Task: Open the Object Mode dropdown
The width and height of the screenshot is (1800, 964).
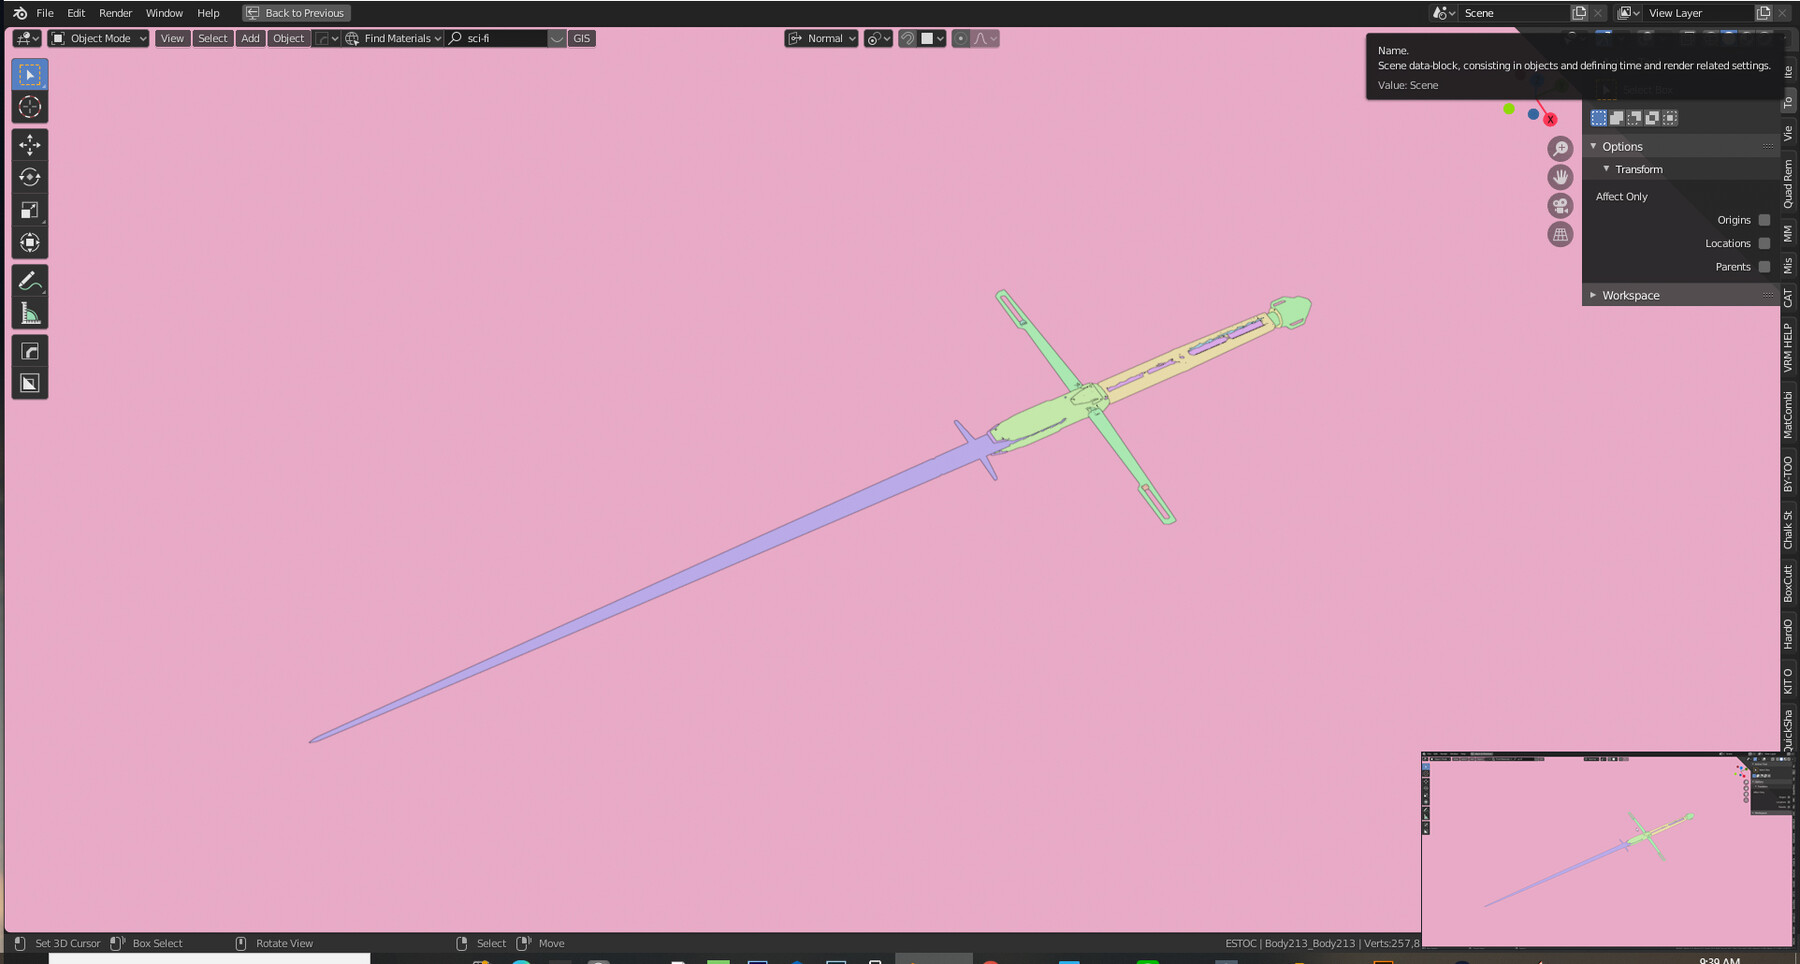Action: [97, 38]
